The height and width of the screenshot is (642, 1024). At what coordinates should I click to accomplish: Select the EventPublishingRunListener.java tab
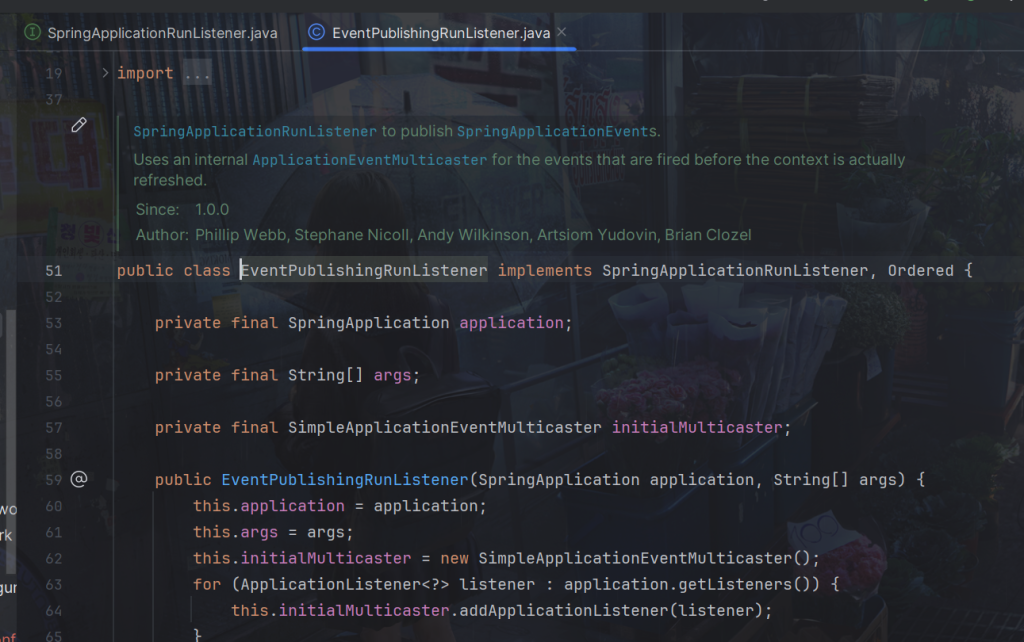[440, 32]
